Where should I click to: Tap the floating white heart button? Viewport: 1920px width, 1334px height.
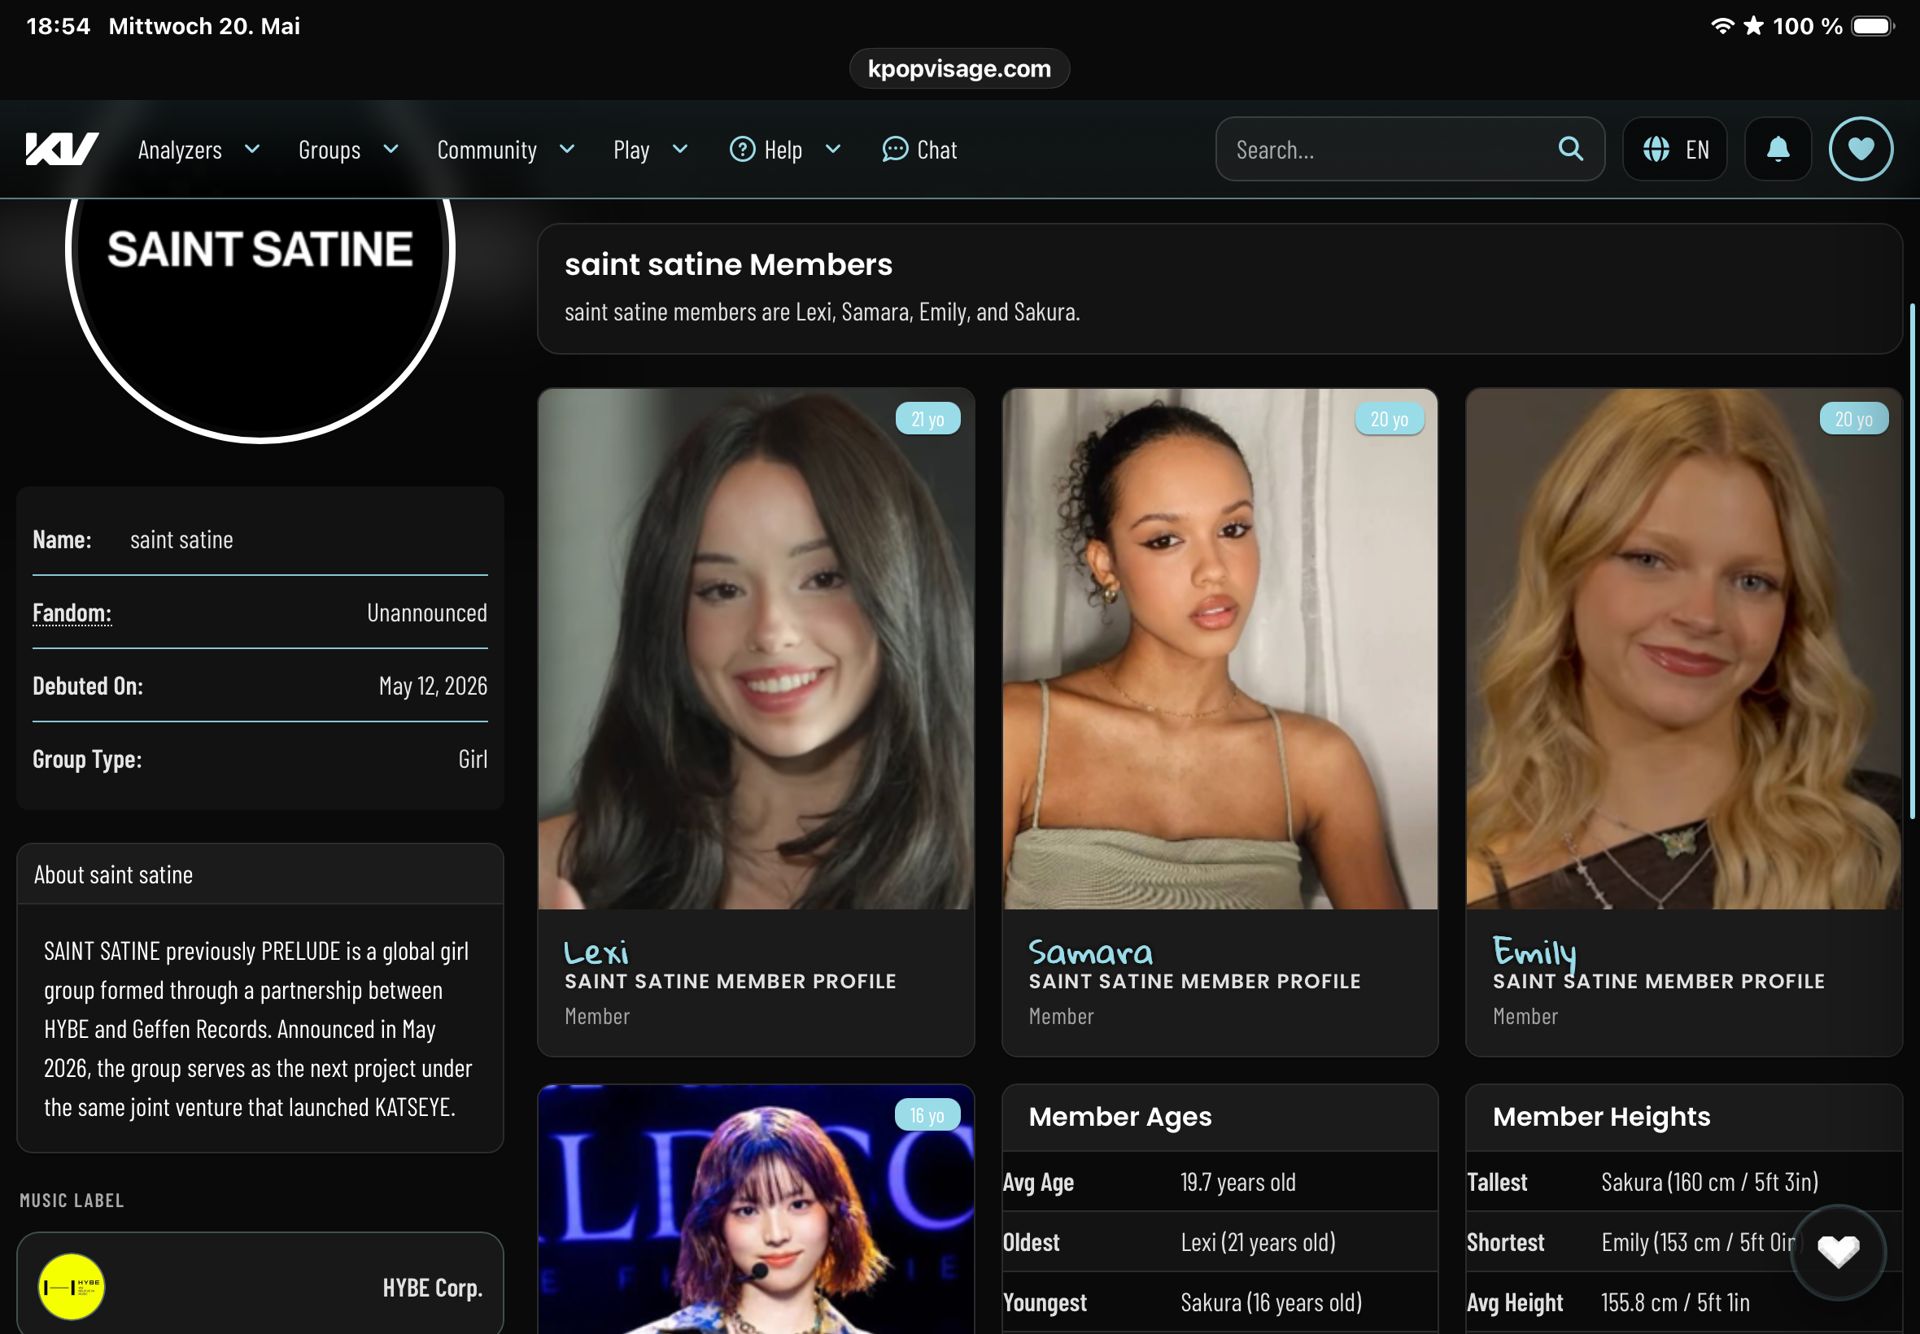[1838, 1251]
